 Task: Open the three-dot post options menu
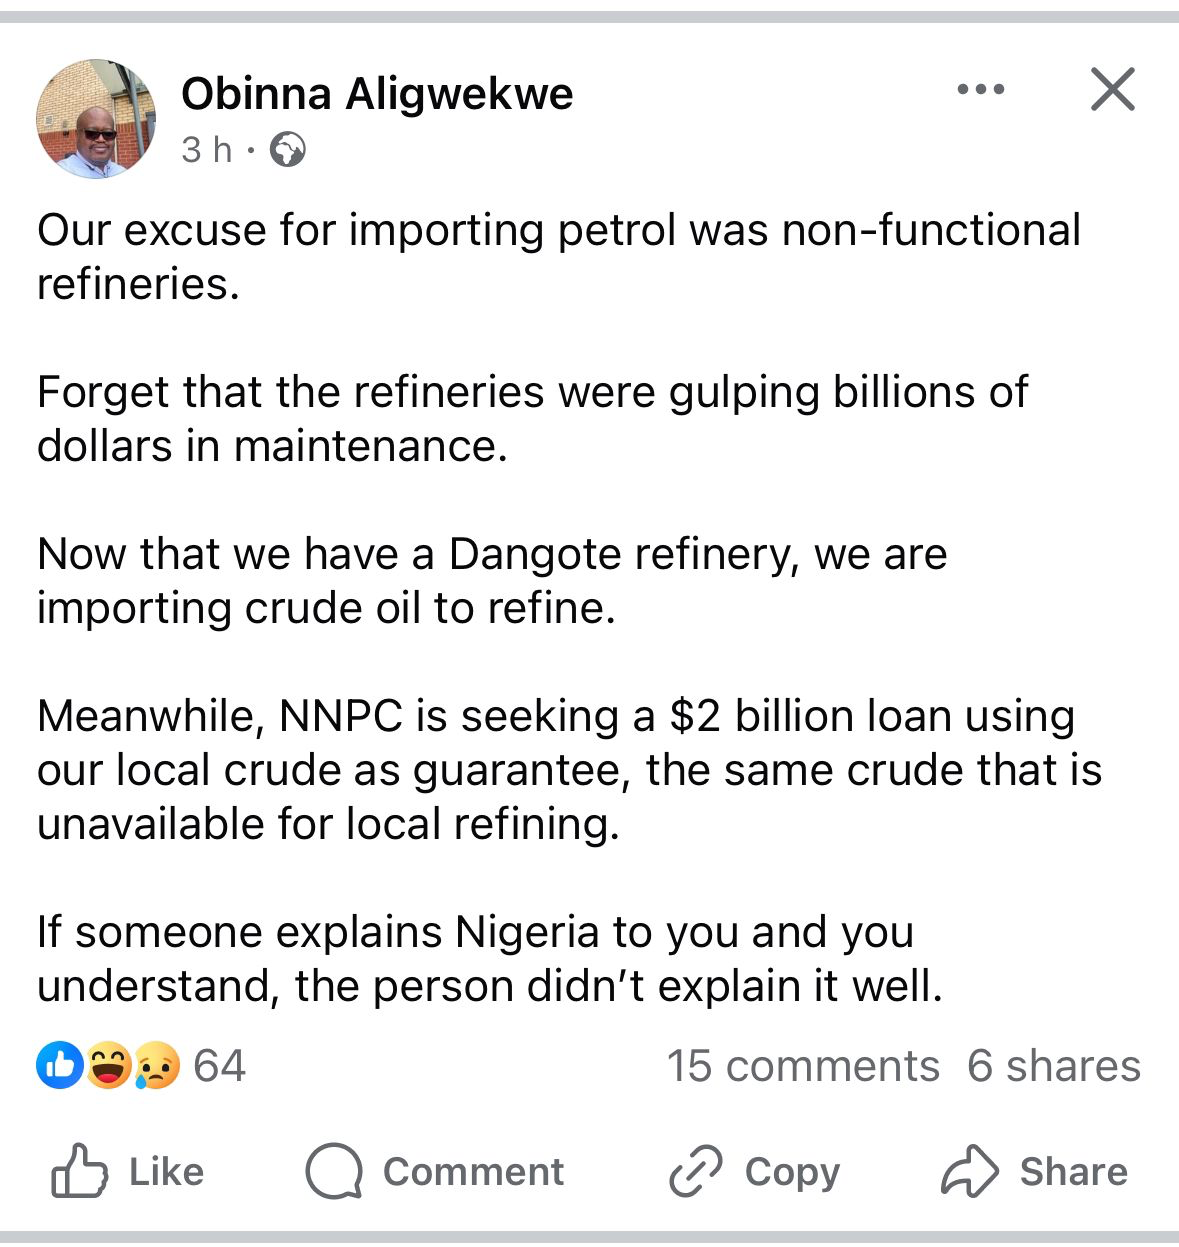click(x=980, y=90)
